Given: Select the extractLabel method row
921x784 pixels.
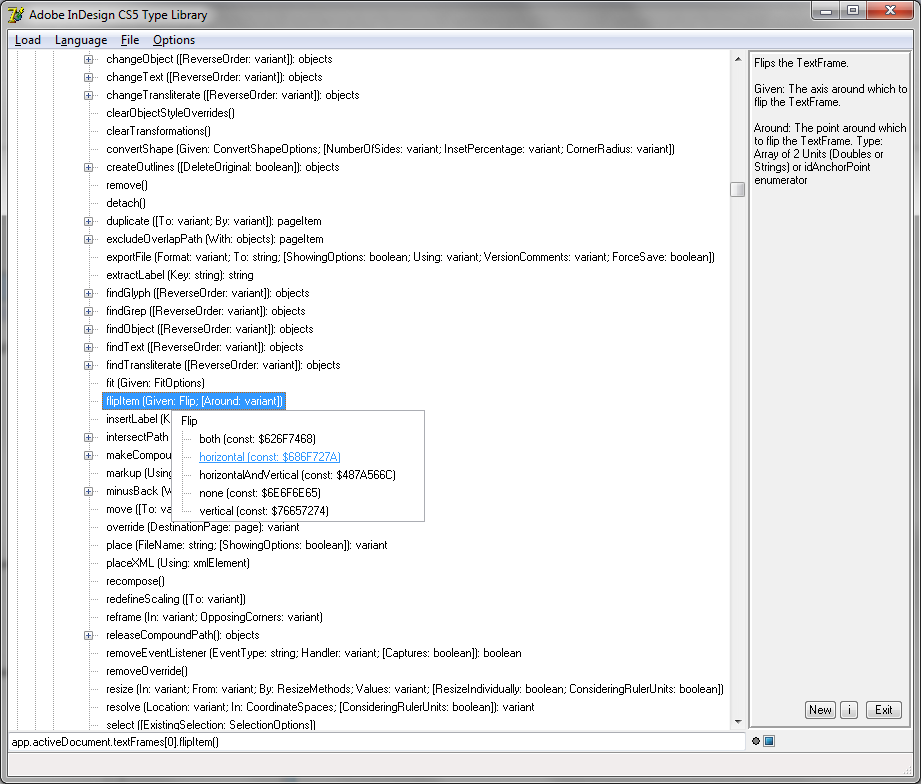Looking at the screenshot, I should (180, 275).
